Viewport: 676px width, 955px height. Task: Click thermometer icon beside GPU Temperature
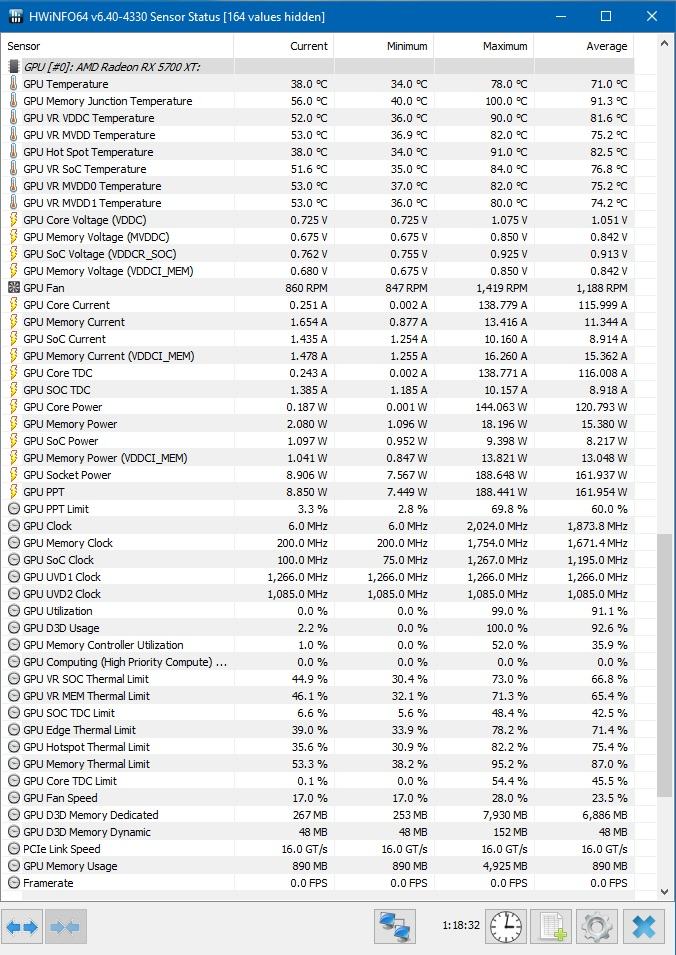pos(14,83)
